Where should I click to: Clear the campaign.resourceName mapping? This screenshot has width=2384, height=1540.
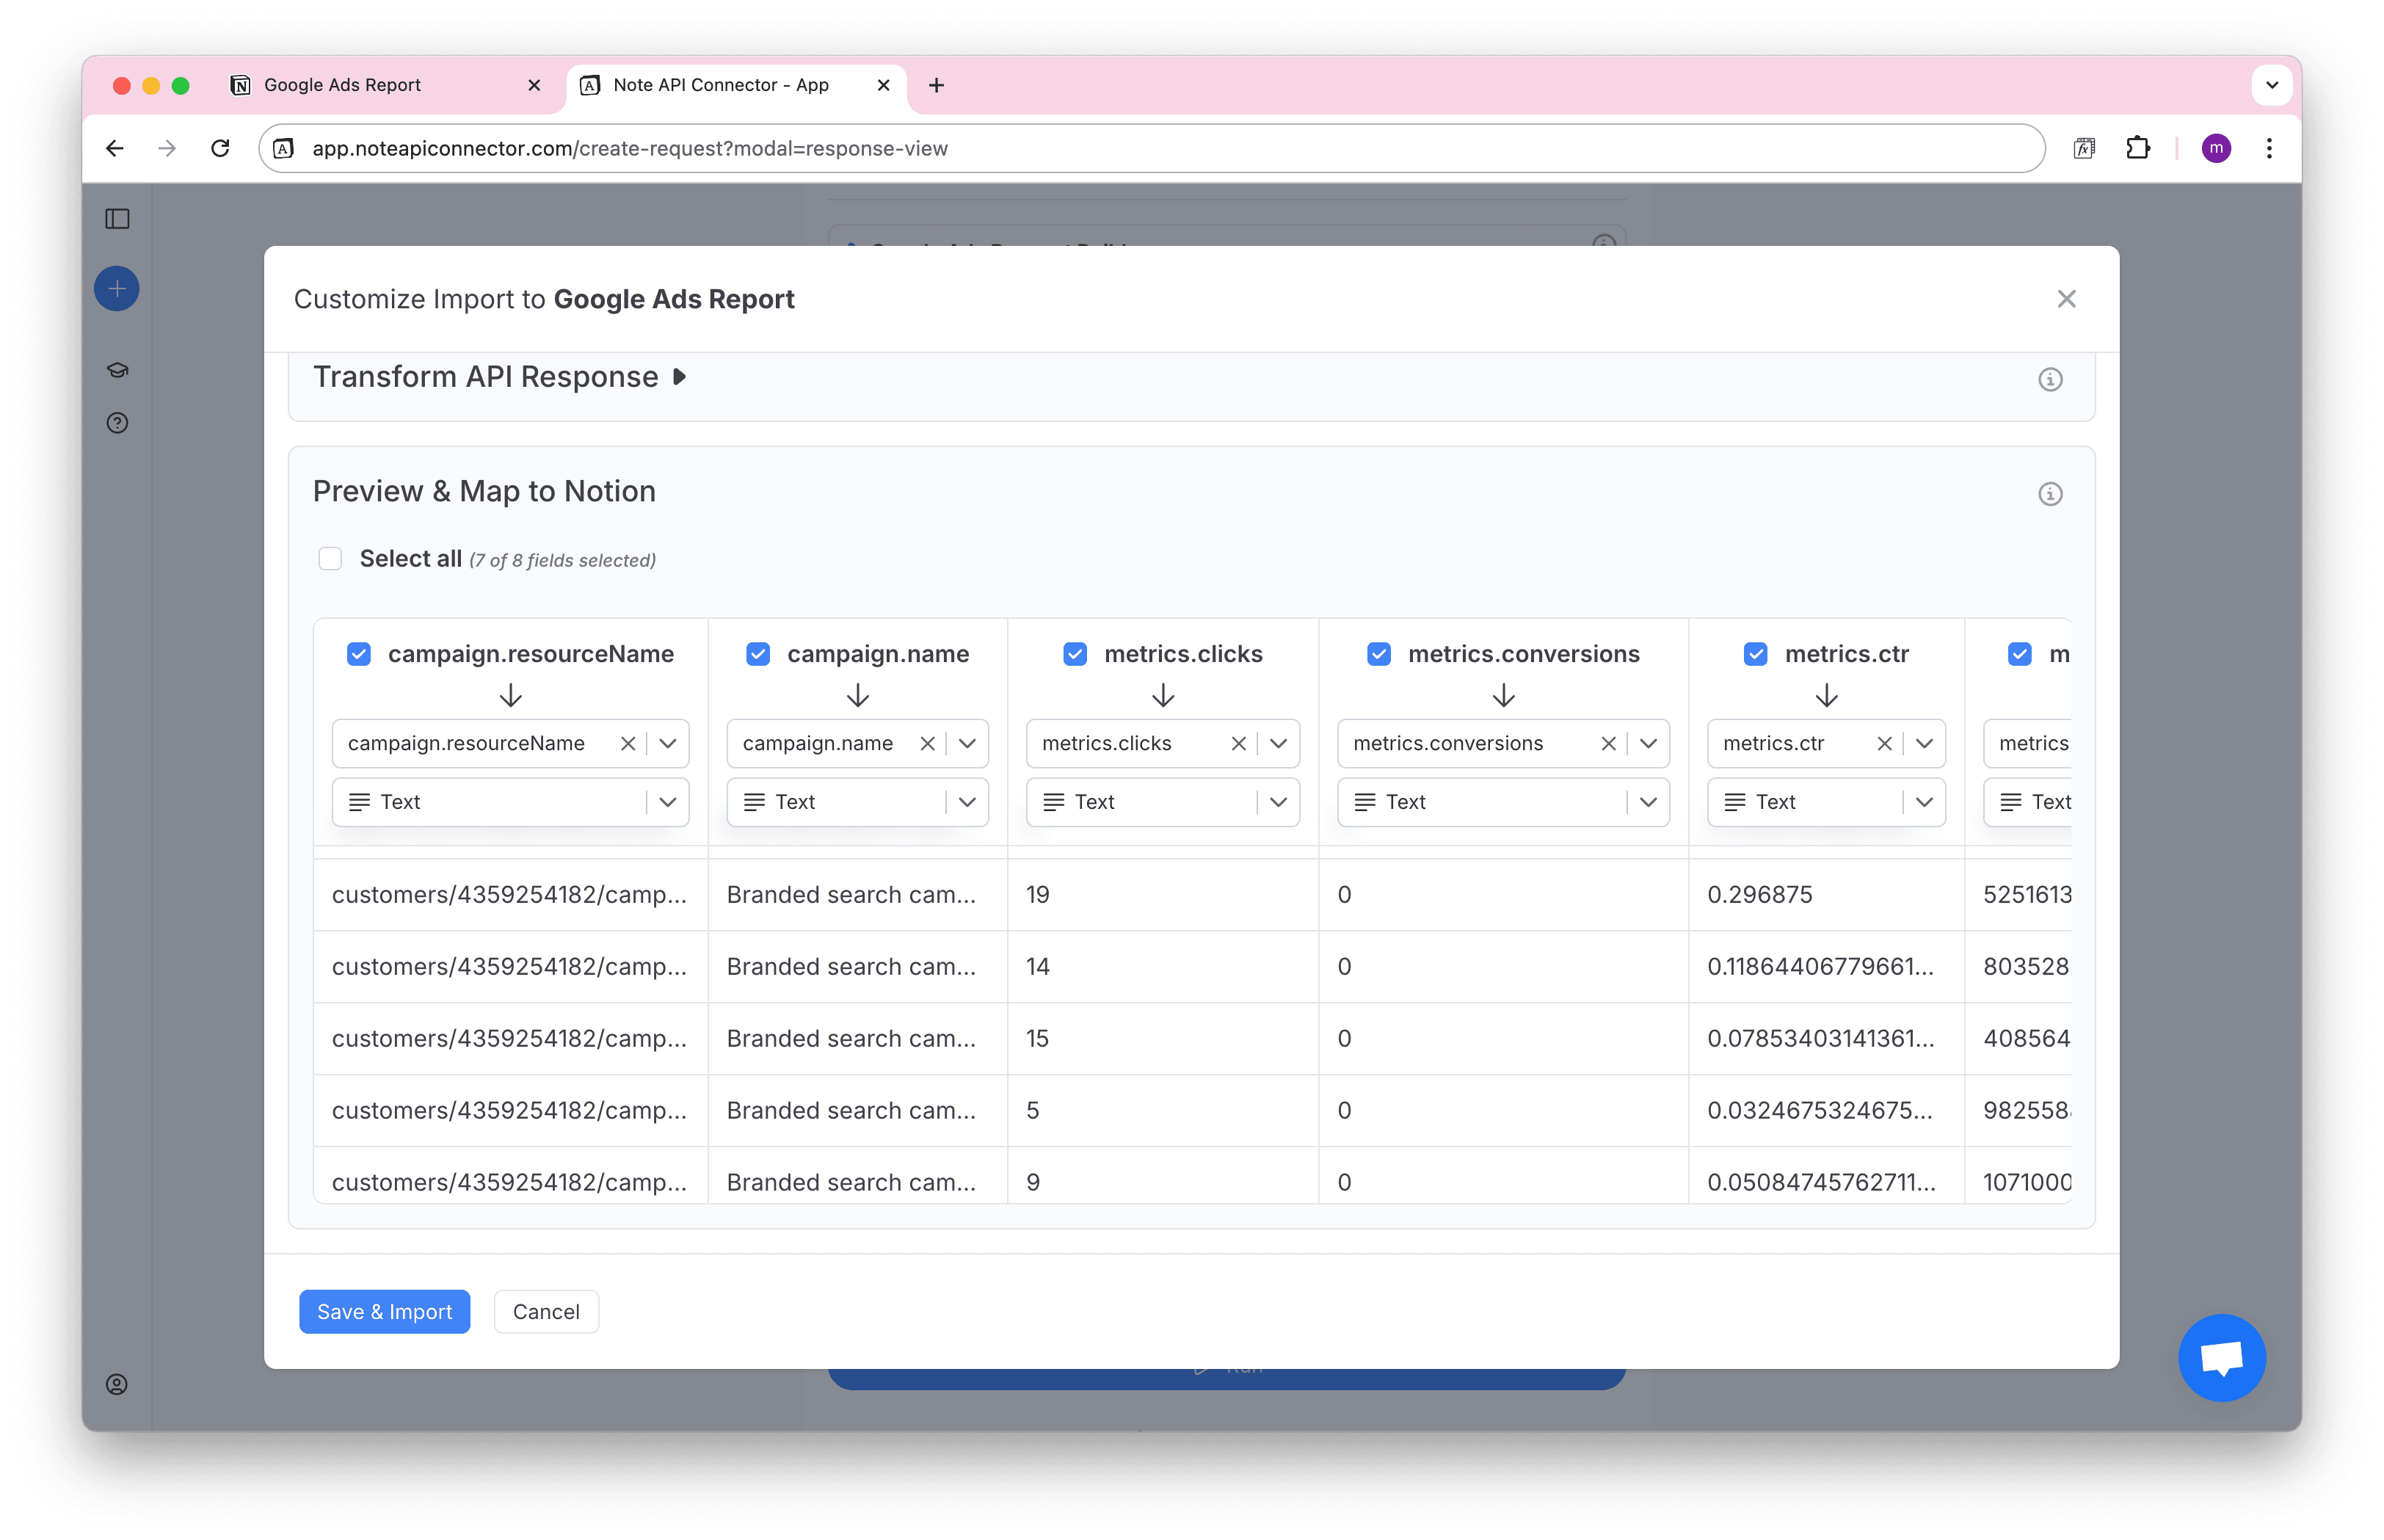pyautogui.click(x=628, y=744)
